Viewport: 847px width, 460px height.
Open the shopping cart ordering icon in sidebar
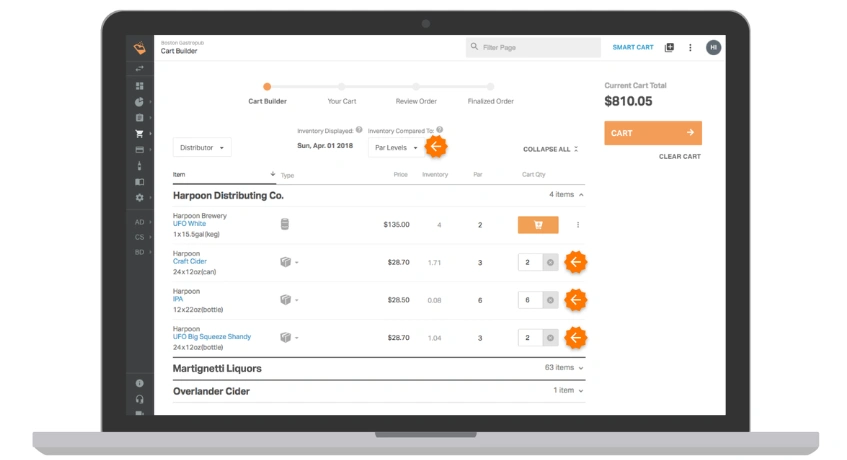pyautogui.click(x=139, y=133)
